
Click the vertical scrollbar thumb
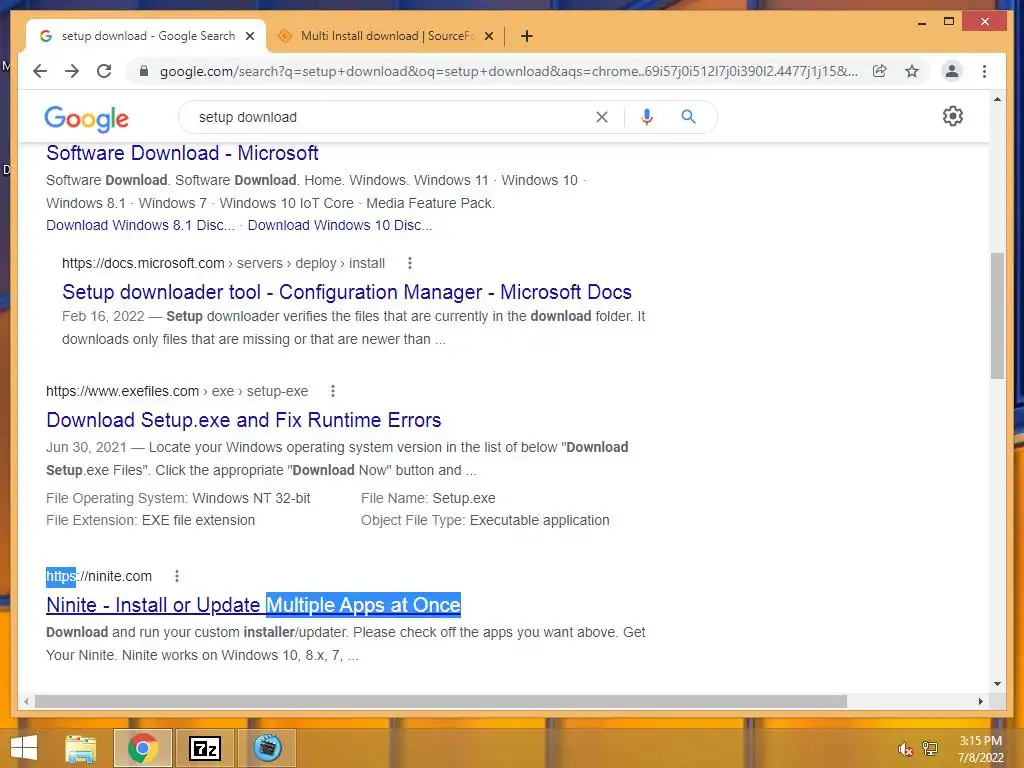point(997,315)
